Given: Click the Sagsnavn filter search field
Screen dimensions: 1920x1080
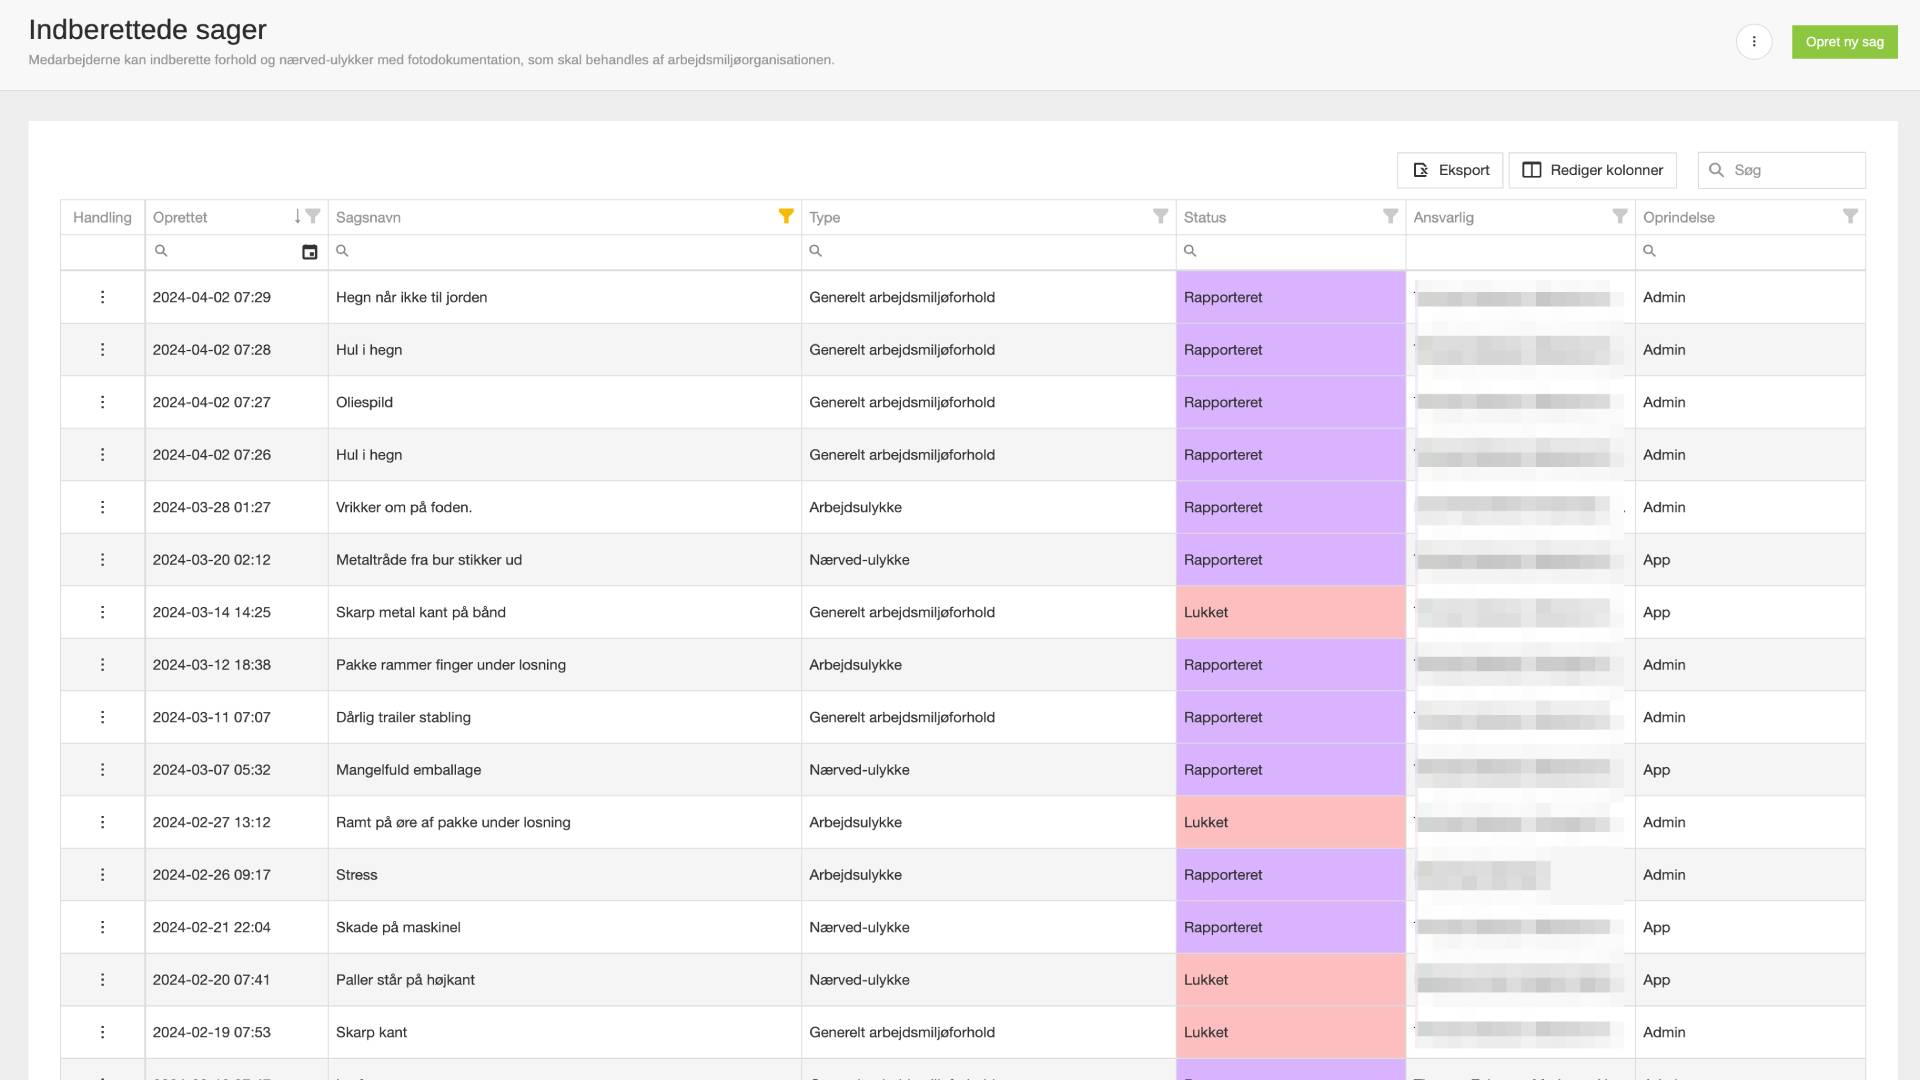Looking at the screenshot, I should point(564,252).
